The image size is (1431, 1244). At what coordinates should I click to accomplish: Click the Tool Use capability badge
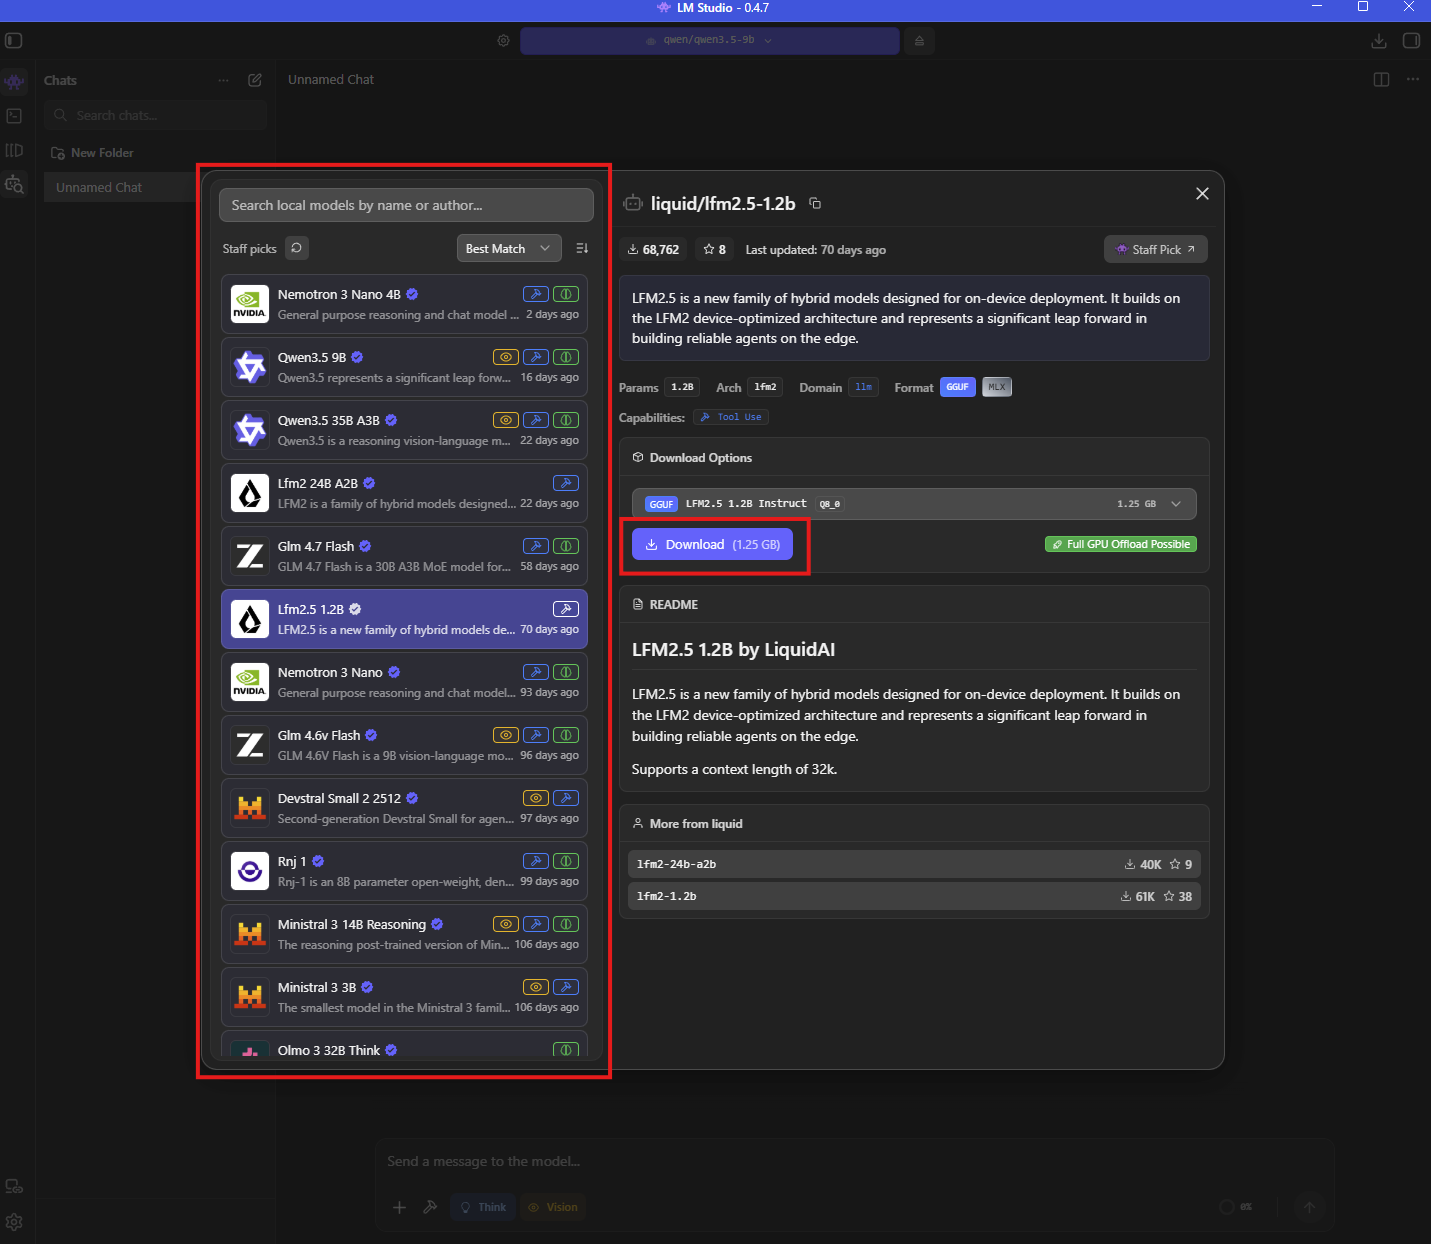[731, 417]
